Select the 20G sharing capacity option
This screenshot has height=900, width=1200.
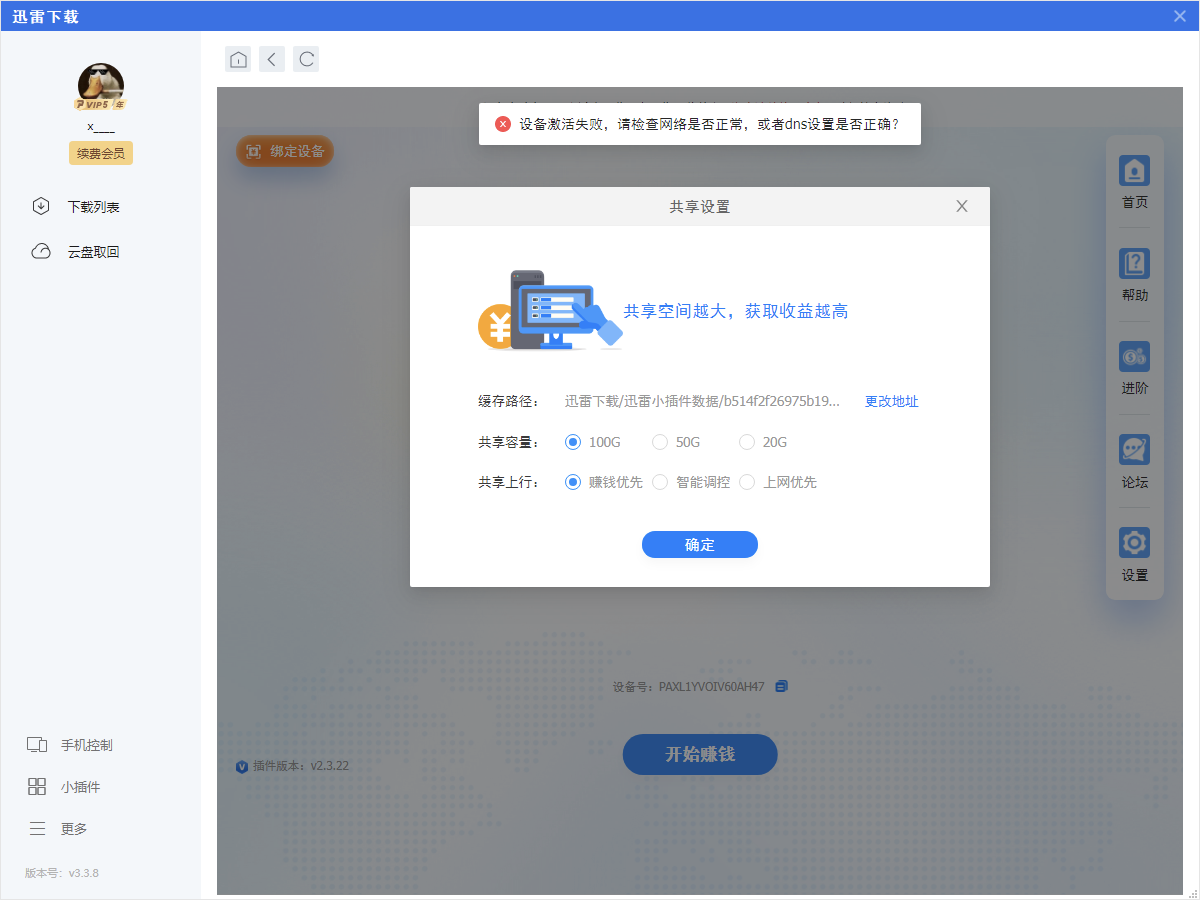click(x=763, y=442)
